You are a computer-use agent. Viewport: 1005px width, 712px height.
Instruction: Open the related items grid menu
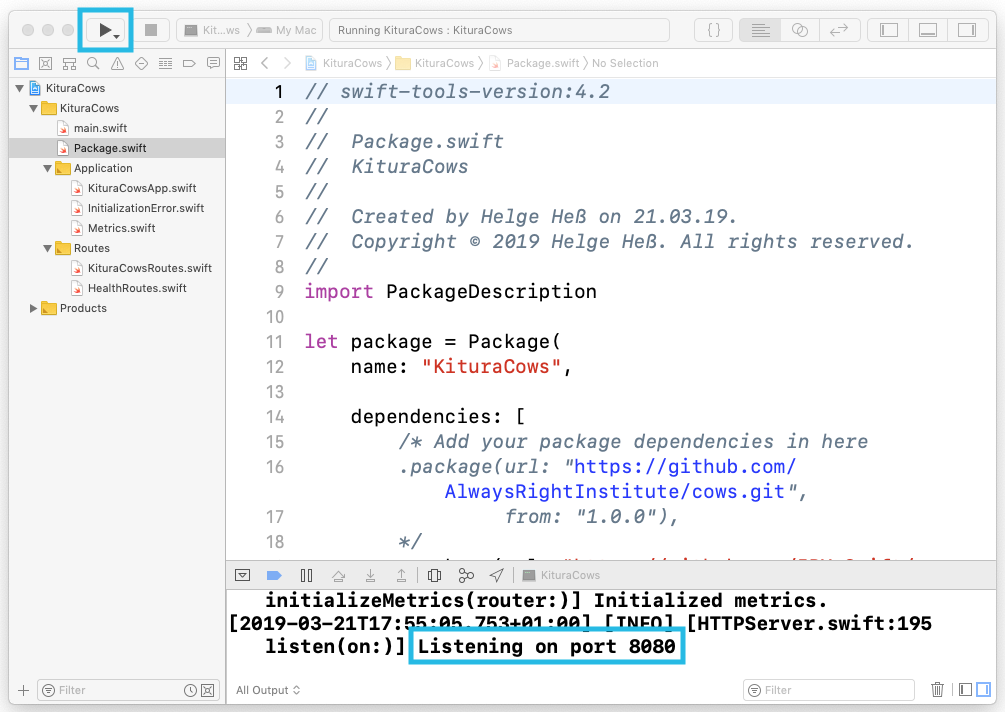[x=240, y=63]
